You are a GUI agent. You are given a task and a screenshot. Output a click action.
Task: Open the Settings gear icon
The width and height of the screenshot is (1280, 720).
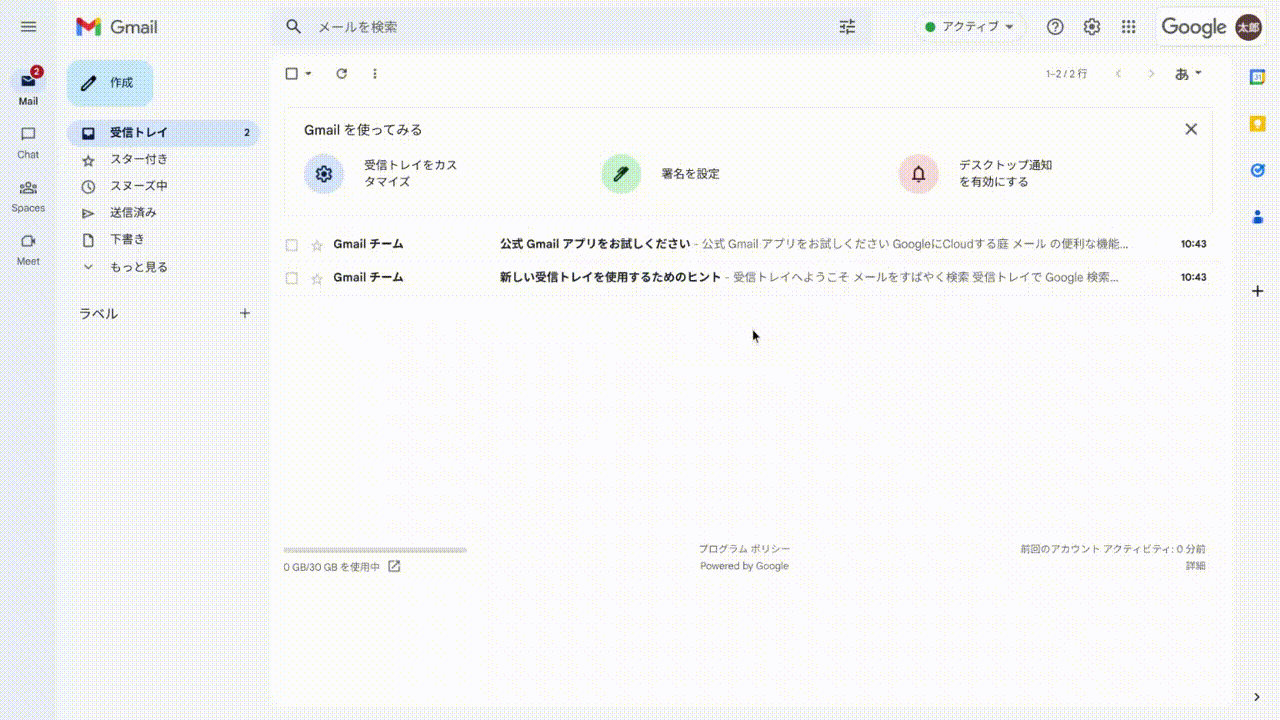click(x=1092, y=27)
